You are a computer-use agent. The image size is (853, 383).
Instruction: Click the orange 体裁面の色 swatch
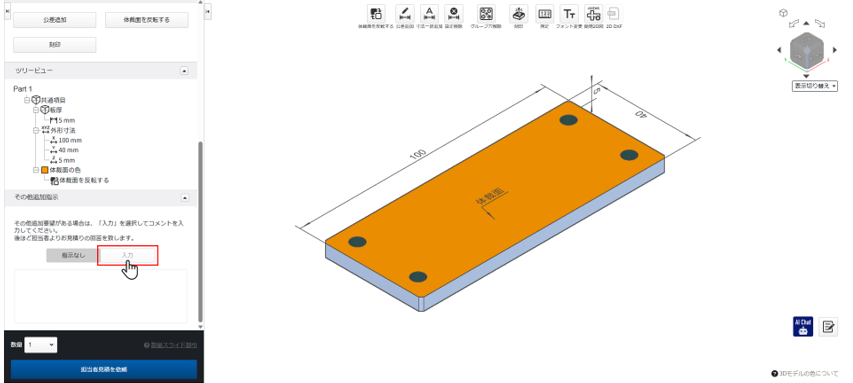(45, 170)
